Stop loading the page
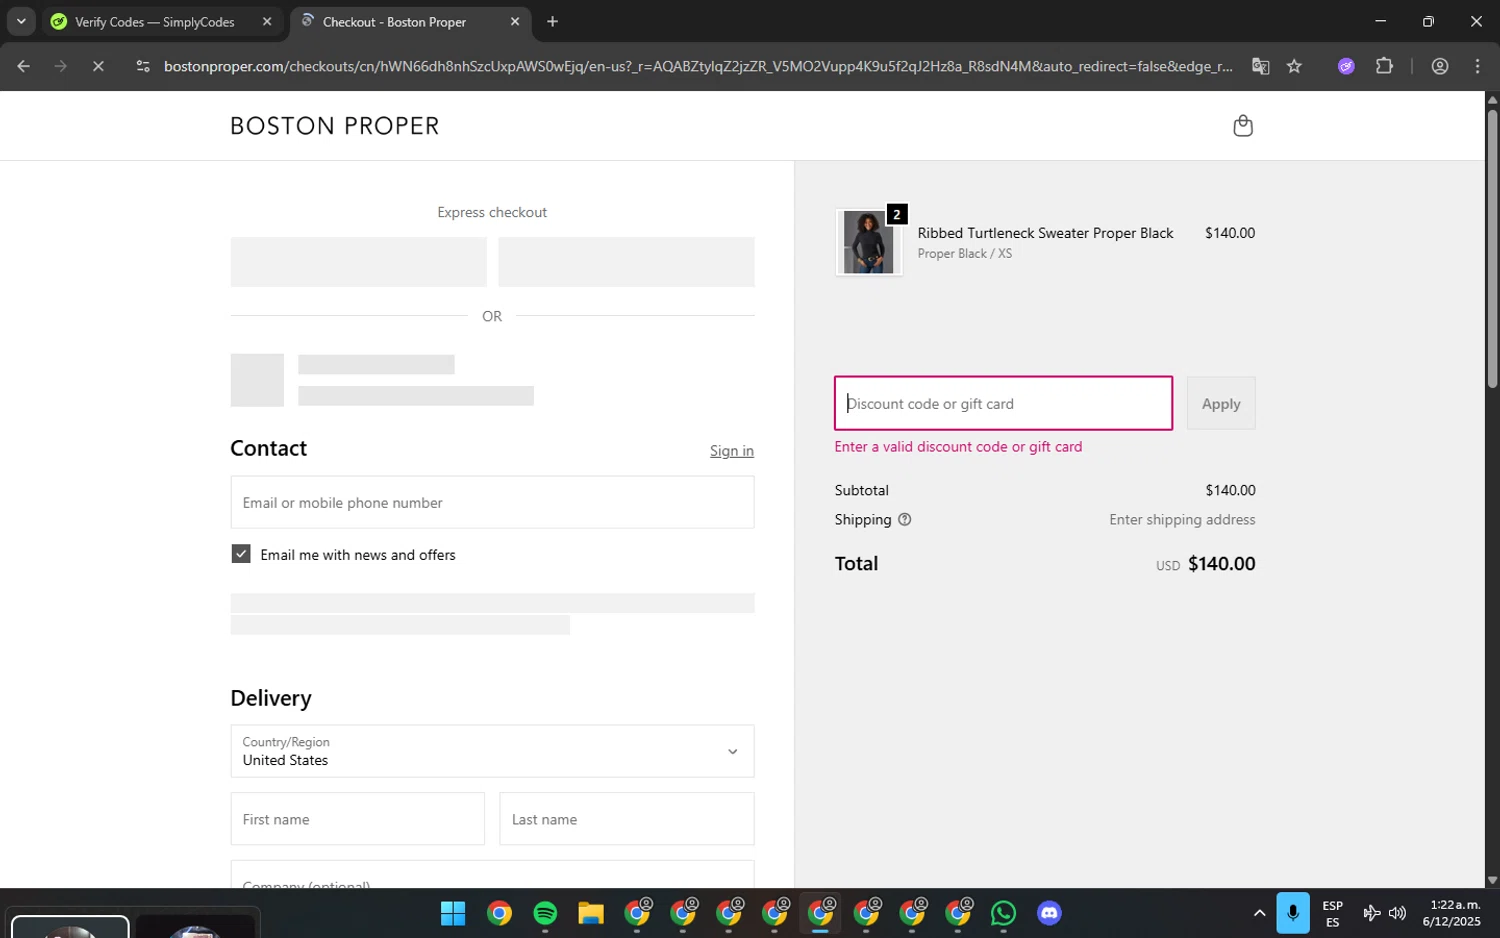This screenshot has width=1500, height=938. pos(98,66)
